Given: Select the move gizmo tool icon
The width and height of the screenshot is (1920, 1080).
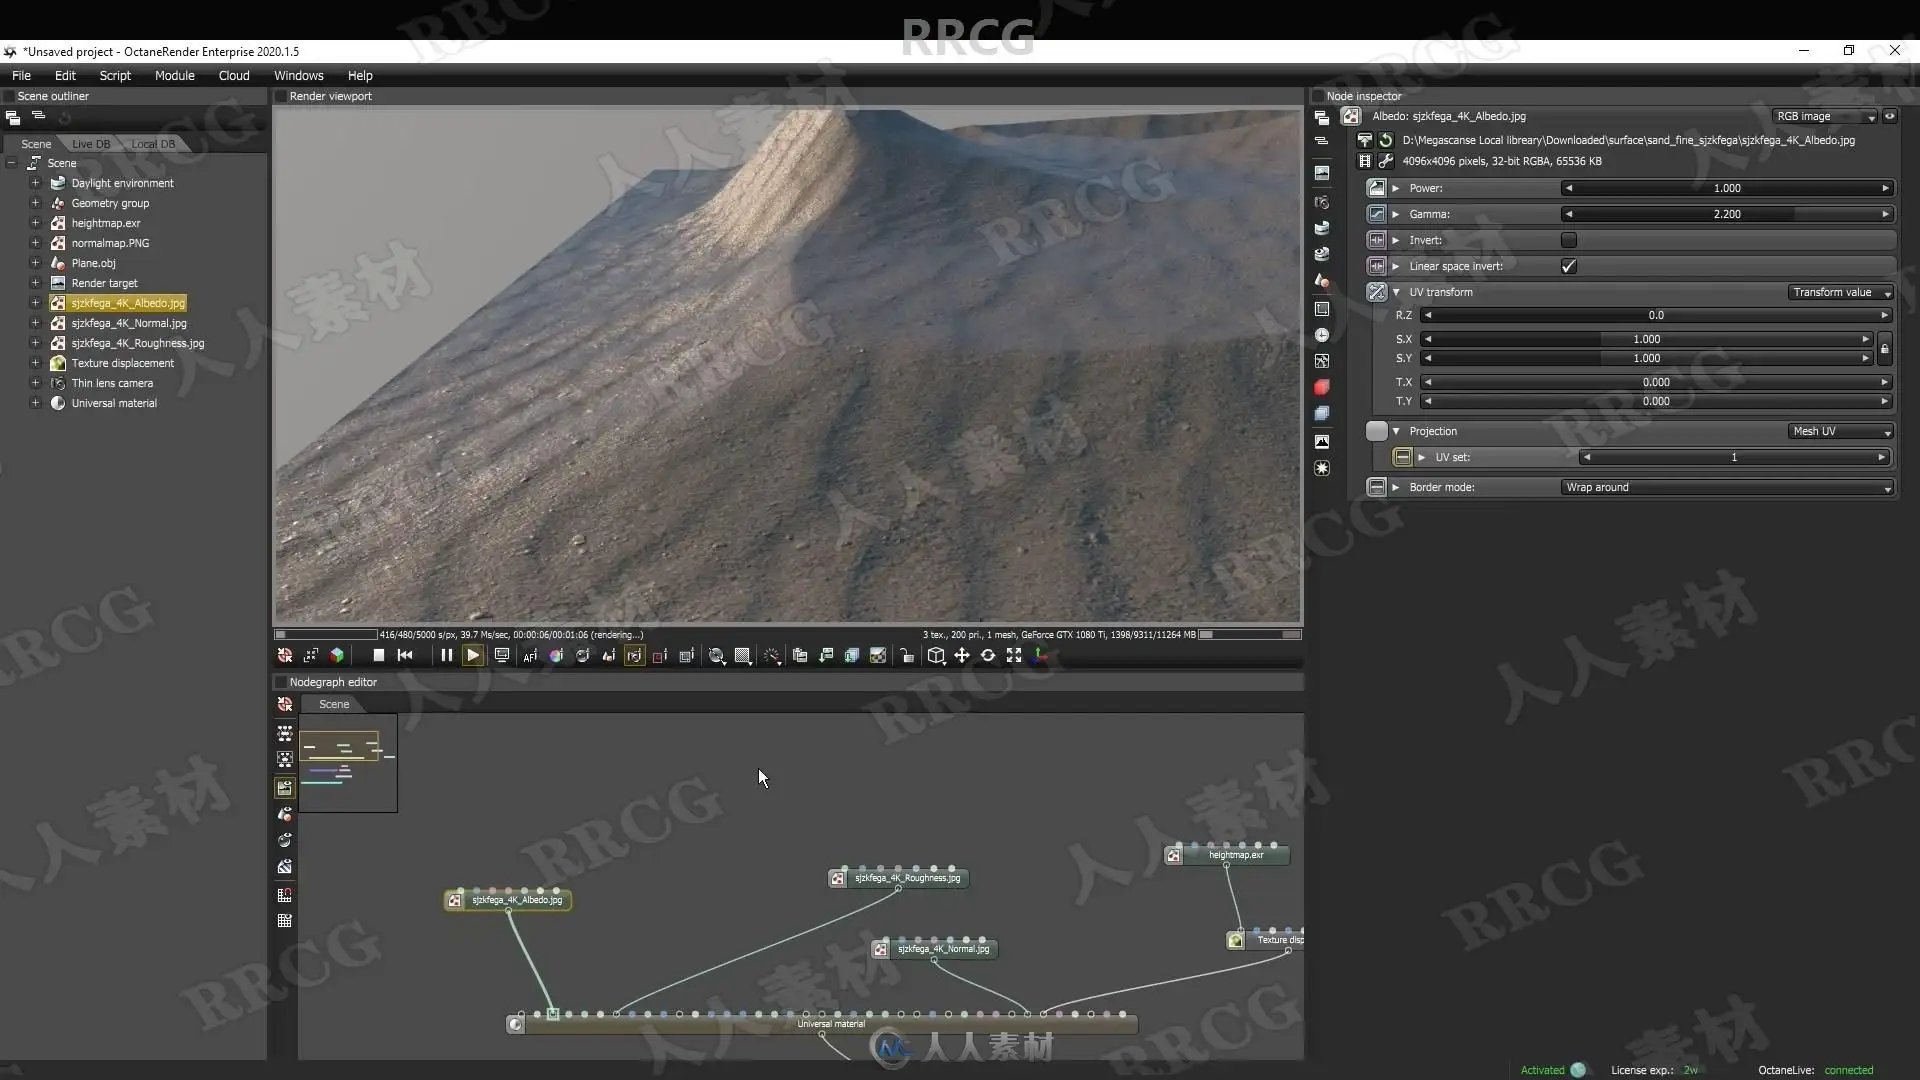Looking at the screenshot, I should click(961, 656).
